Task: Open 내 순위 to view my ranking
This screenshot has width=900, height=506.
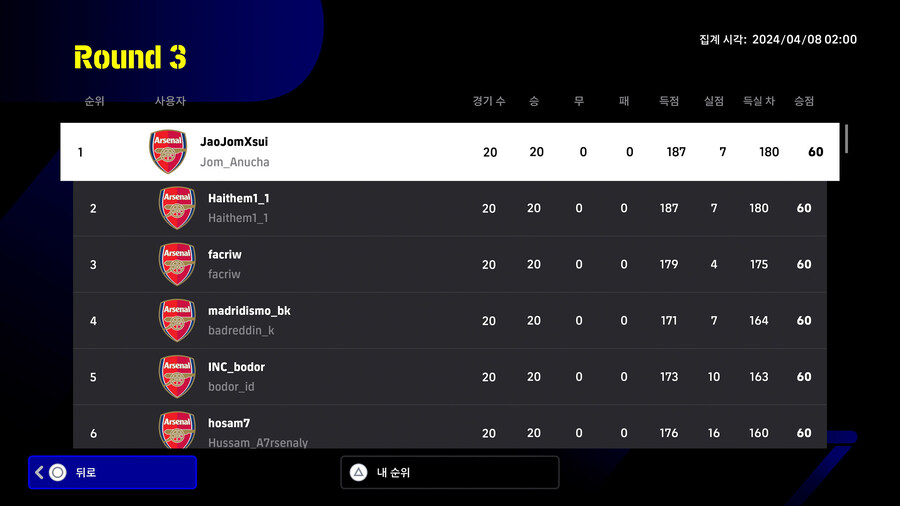Action: pos(450,472)
